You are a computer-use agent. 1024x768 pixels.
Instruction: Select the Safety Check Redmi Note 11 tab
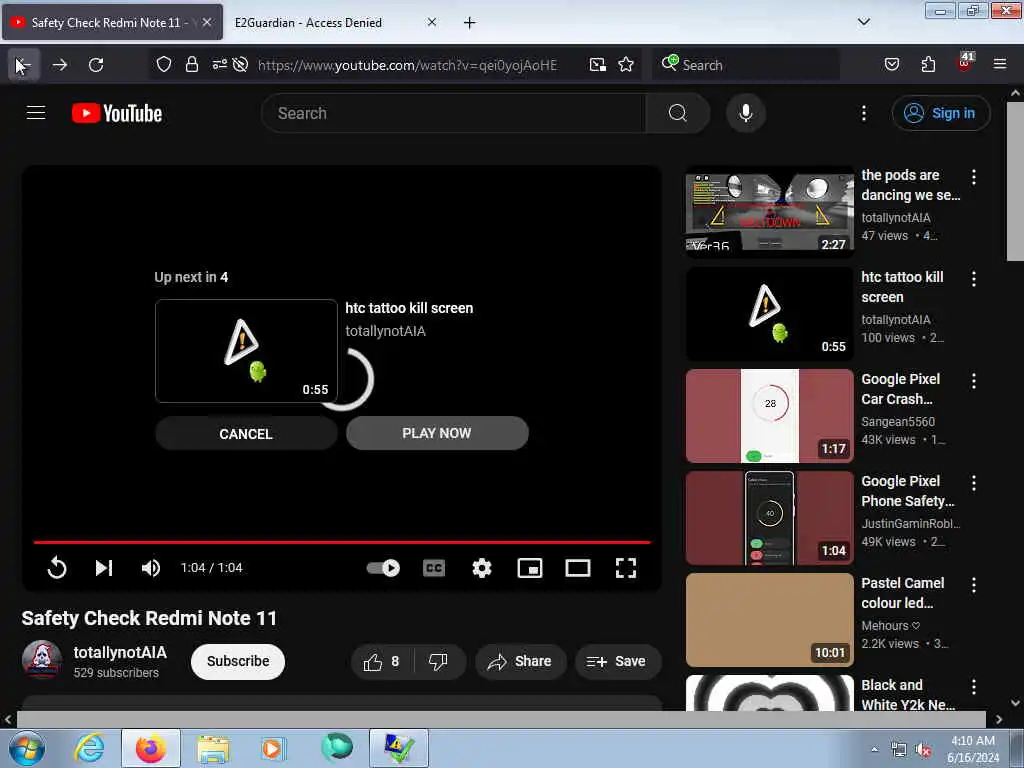tap(112, 23)
